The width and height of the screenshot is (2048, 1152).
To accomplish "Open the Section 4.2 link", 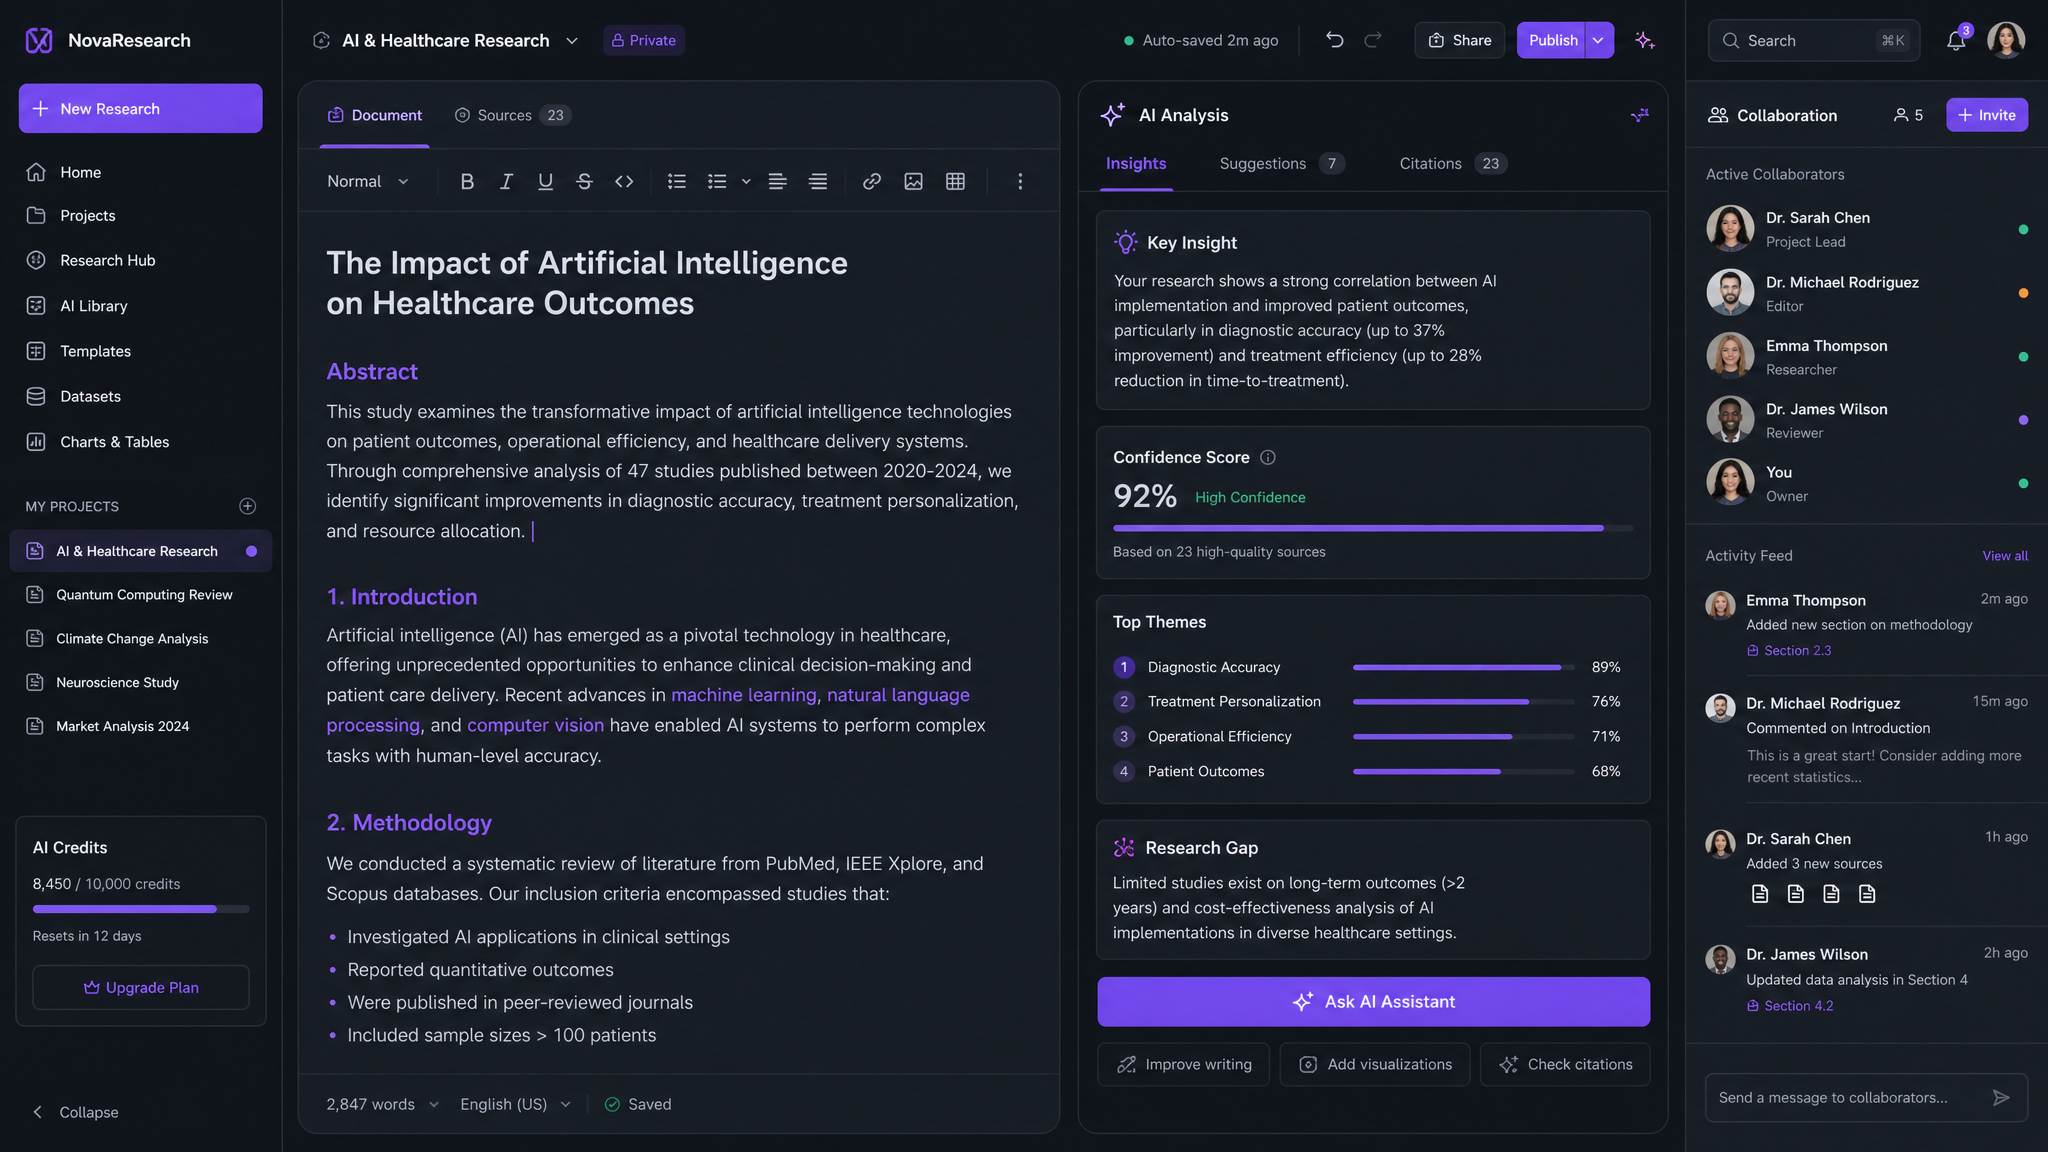I will coord(1790,1005).
